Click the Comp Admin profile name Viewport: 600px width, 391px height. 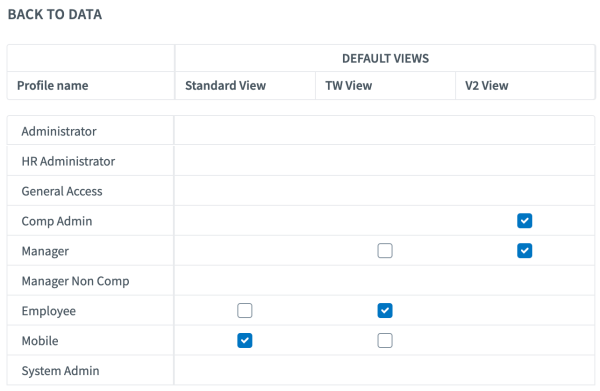pos(57,221)
